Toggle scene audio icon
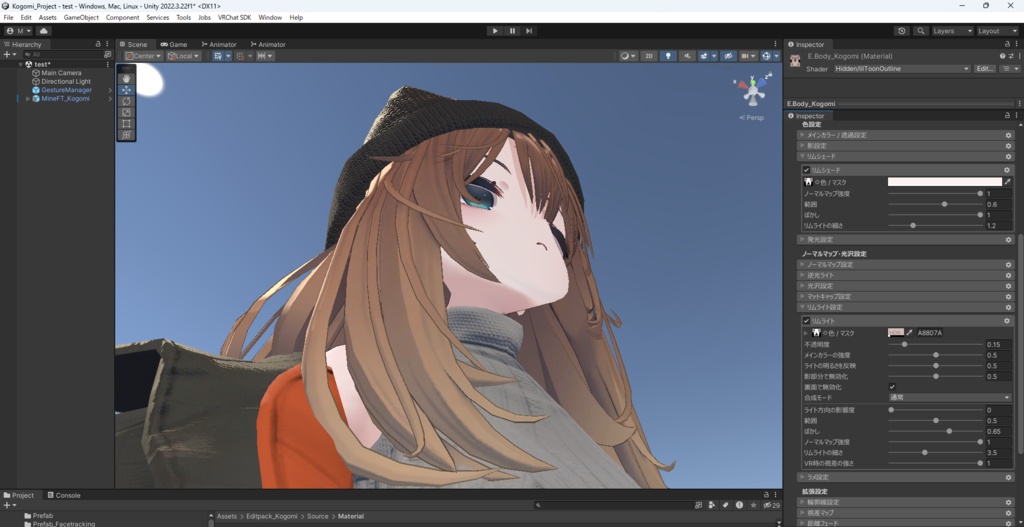This screenshot has height=527, width=1024. tap(686, 56)
